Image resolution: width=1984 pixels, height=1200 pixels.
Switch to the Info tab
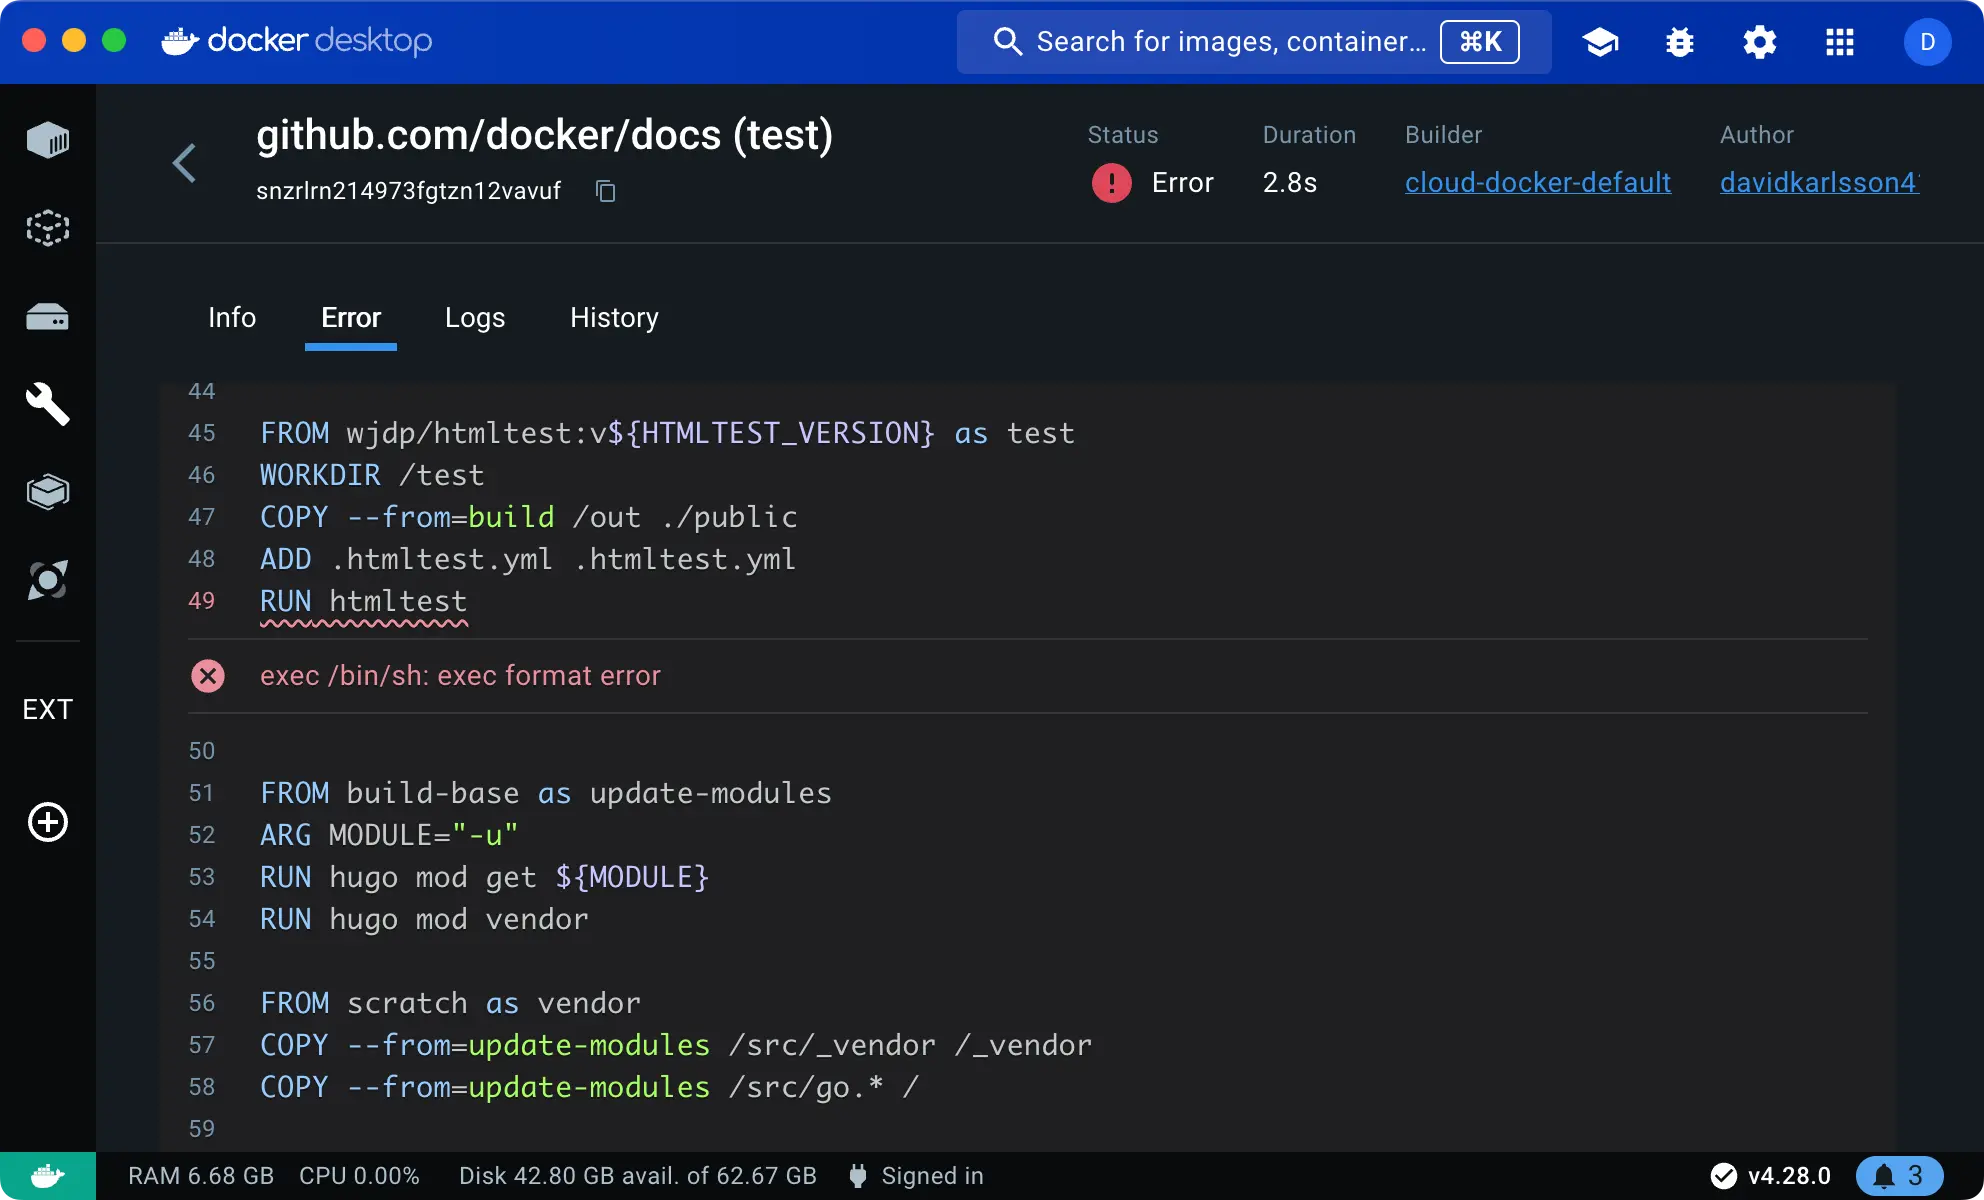pos(231,317)
